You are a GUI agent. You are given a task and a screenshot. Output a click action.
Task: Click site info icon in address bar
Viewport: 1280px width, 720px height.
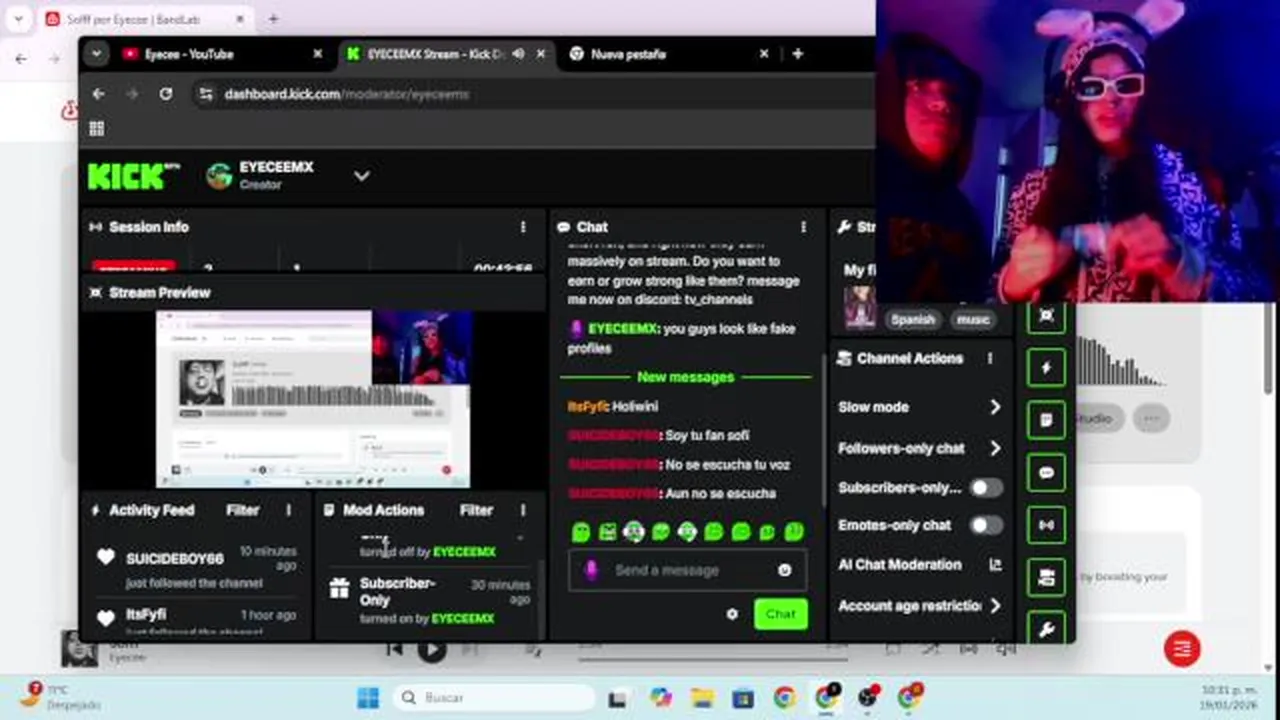(x=206, y=94)
